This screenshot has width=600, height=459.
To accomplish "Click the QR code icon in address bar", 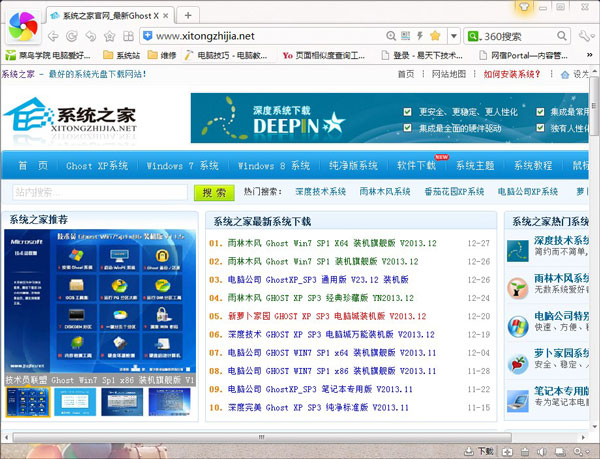I will pyautogui.click(x=405, y=36).
